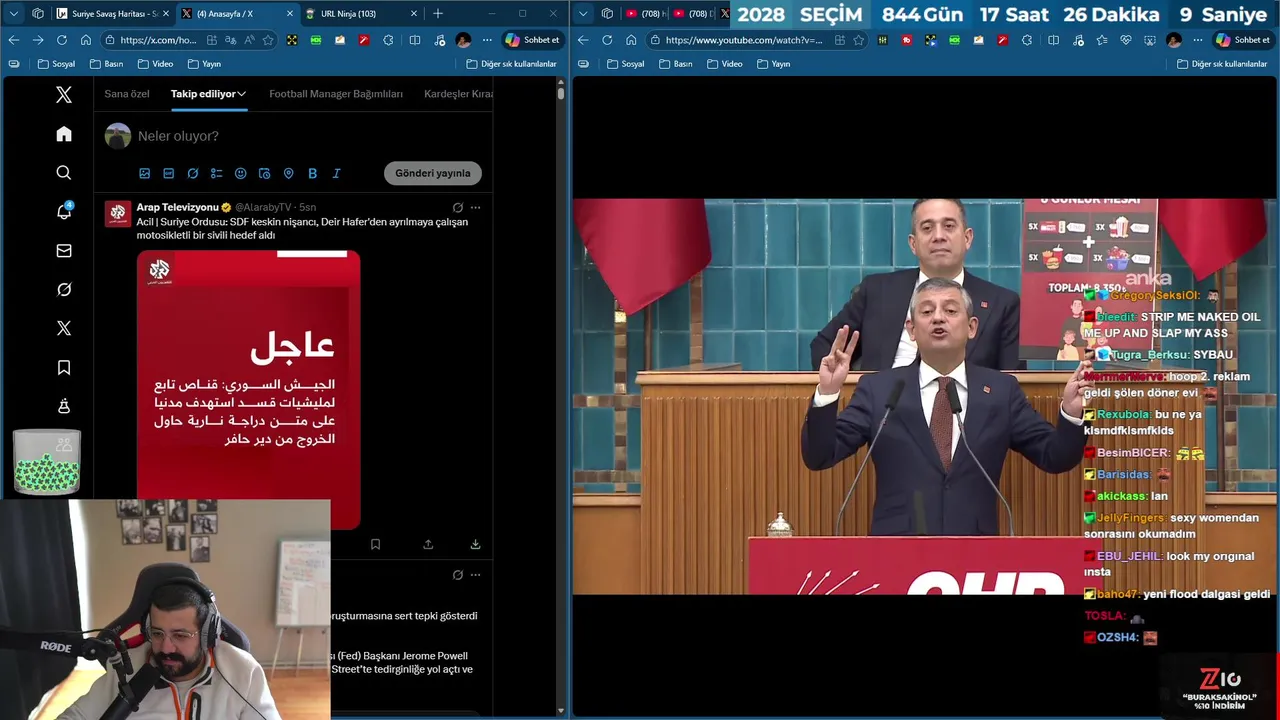This screenshot has height=720, width=1280.
Task: Open Diğer sık kullanılanlar in left browser
Action: 511,64
